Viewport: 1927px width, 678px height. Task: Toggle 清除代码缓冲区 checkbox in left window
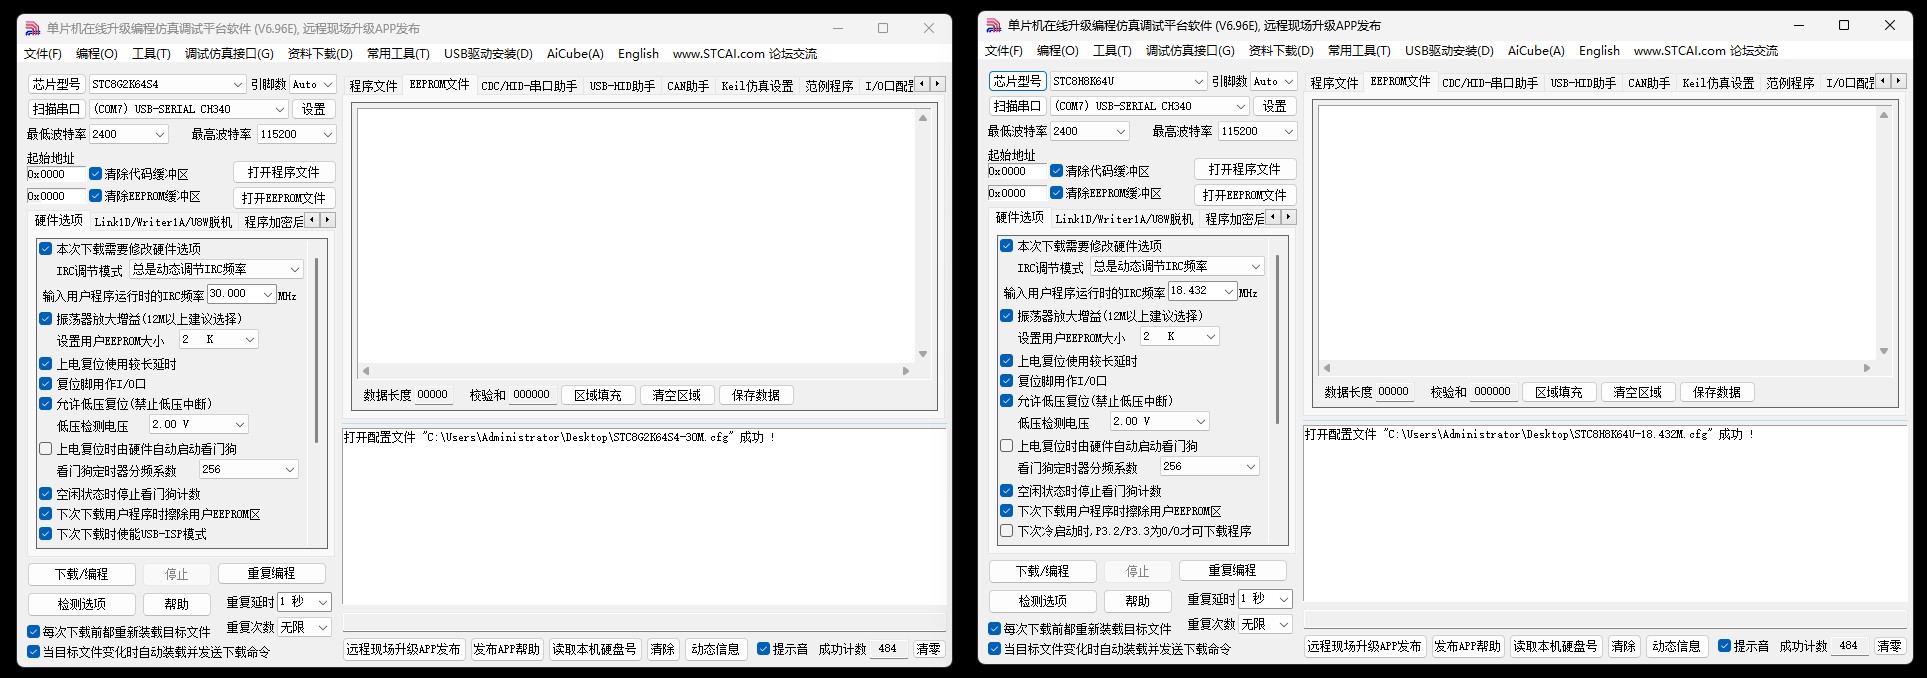point(95,173)
